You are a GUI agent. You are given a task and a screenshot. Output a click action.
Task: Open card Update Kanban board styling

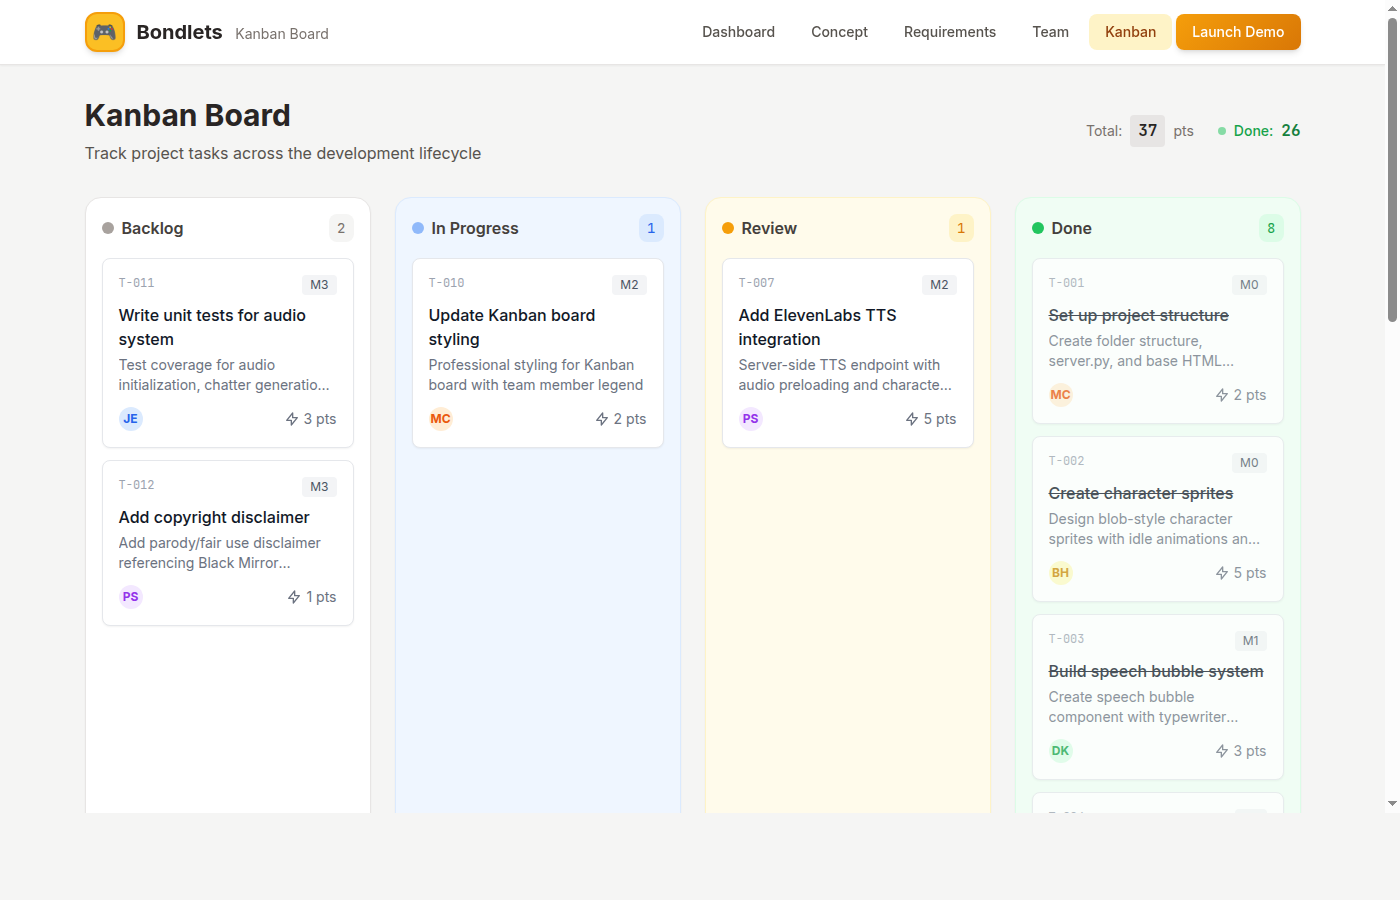[x=538, y=353]
